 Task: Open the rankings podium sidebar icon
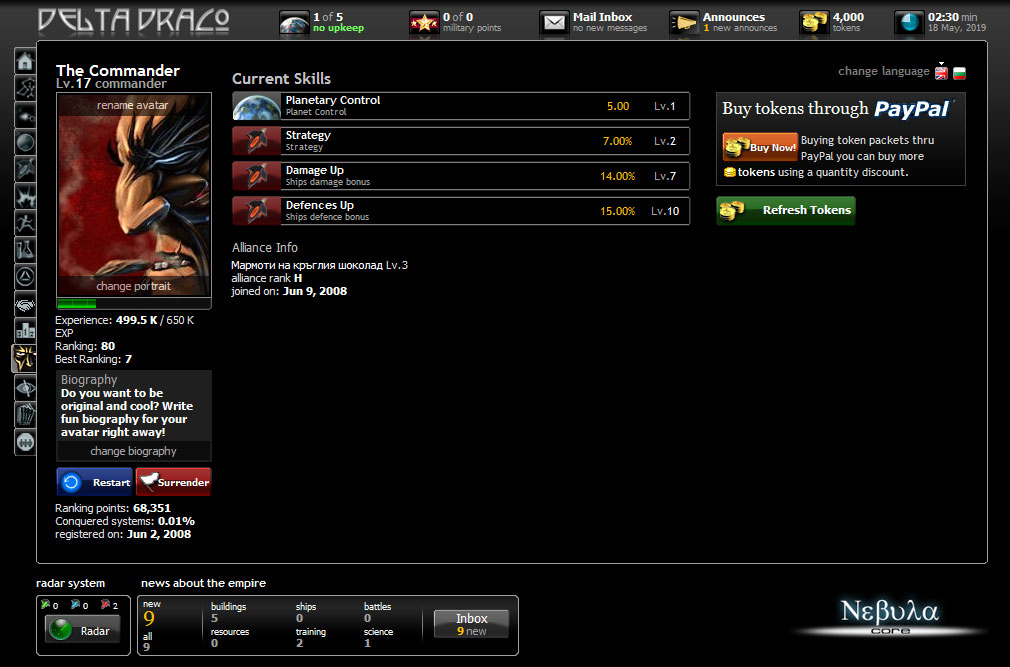tap(25, 330)
